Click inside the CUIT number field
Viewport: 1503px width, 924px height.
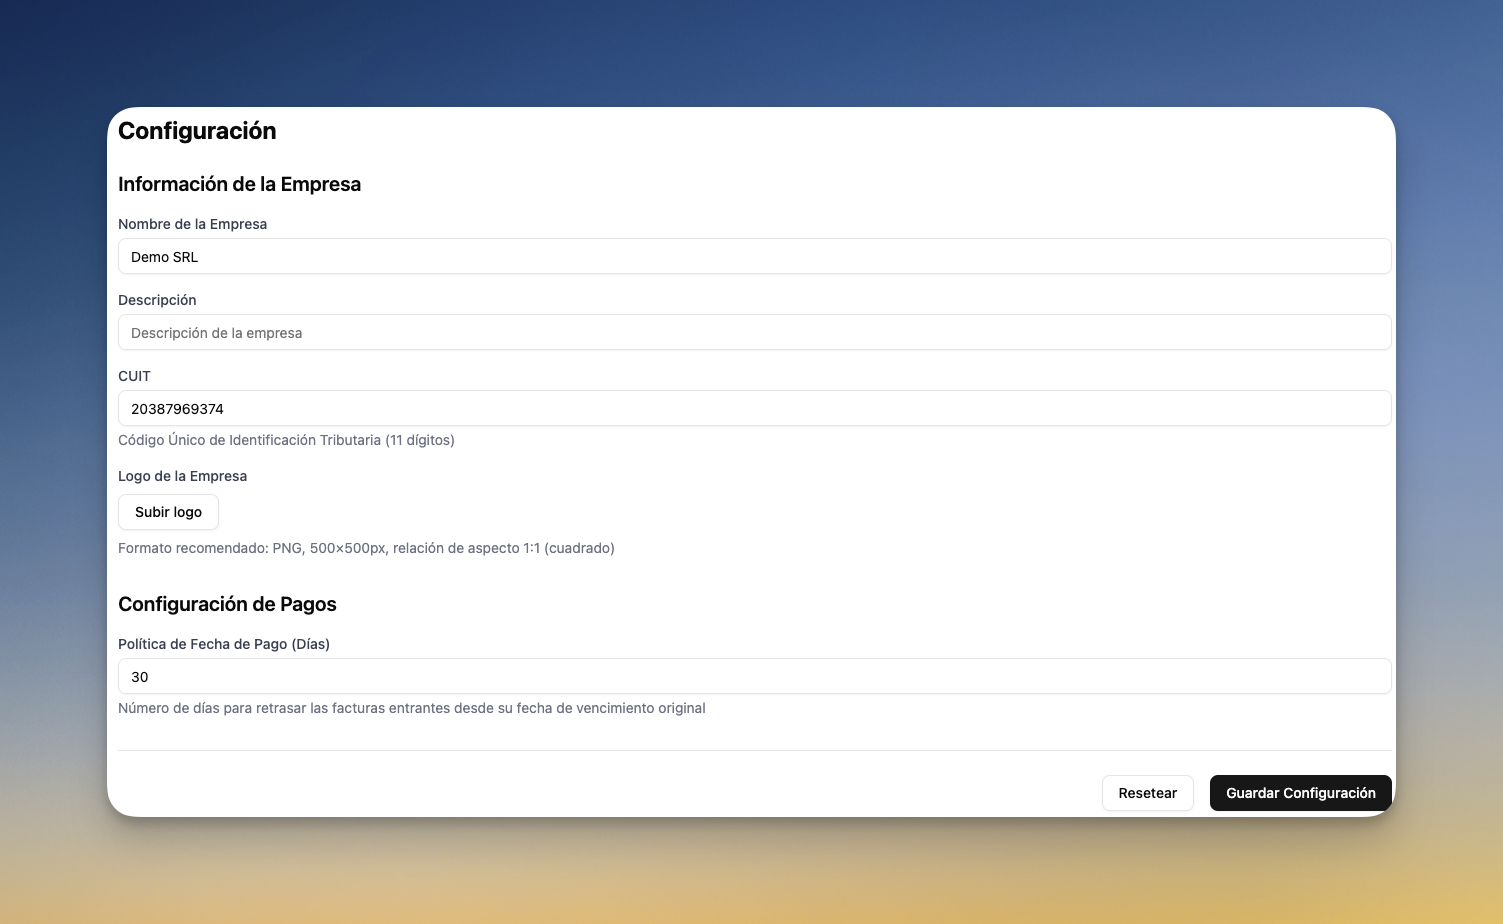coord(755,408)
